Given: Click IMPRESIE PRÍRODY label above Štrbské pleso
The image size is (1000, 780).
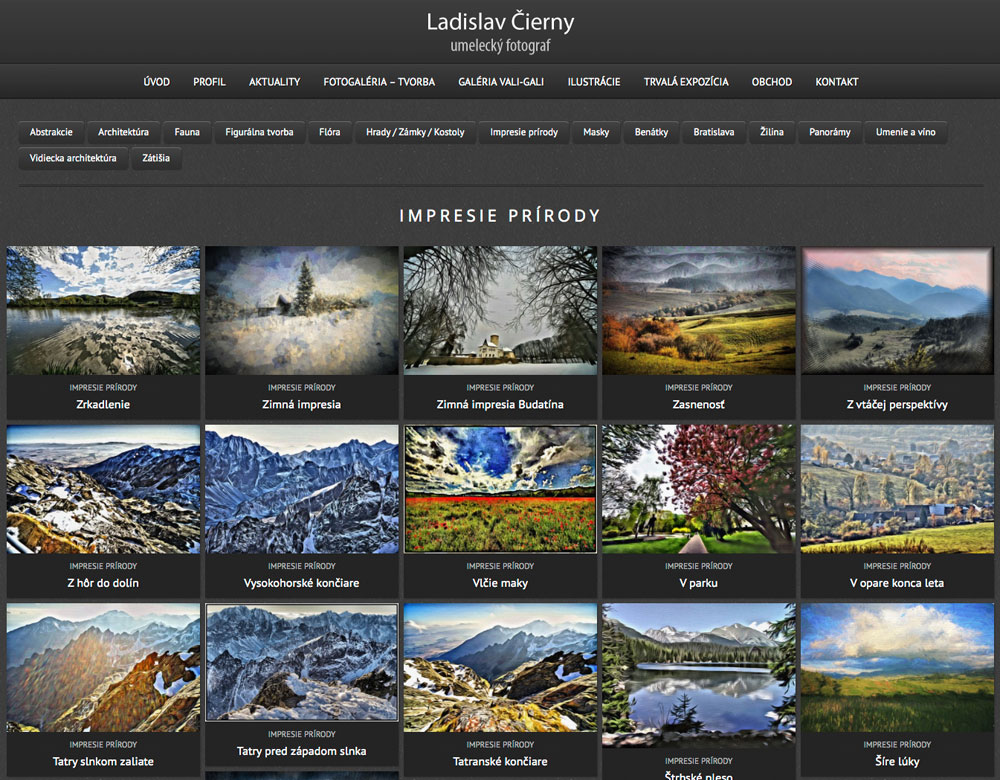Looking at the screenshot, I should click(699, 761).
